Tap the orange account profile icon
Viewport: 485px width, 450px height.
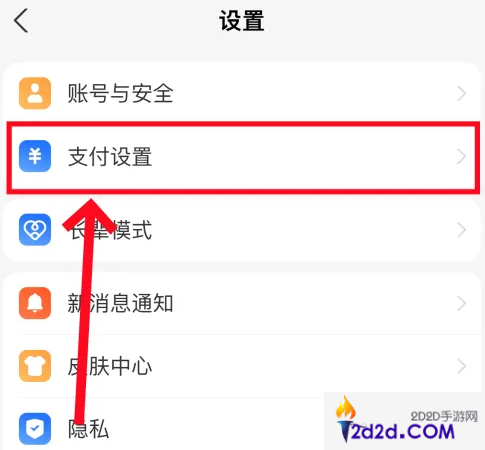coord(35,93)
